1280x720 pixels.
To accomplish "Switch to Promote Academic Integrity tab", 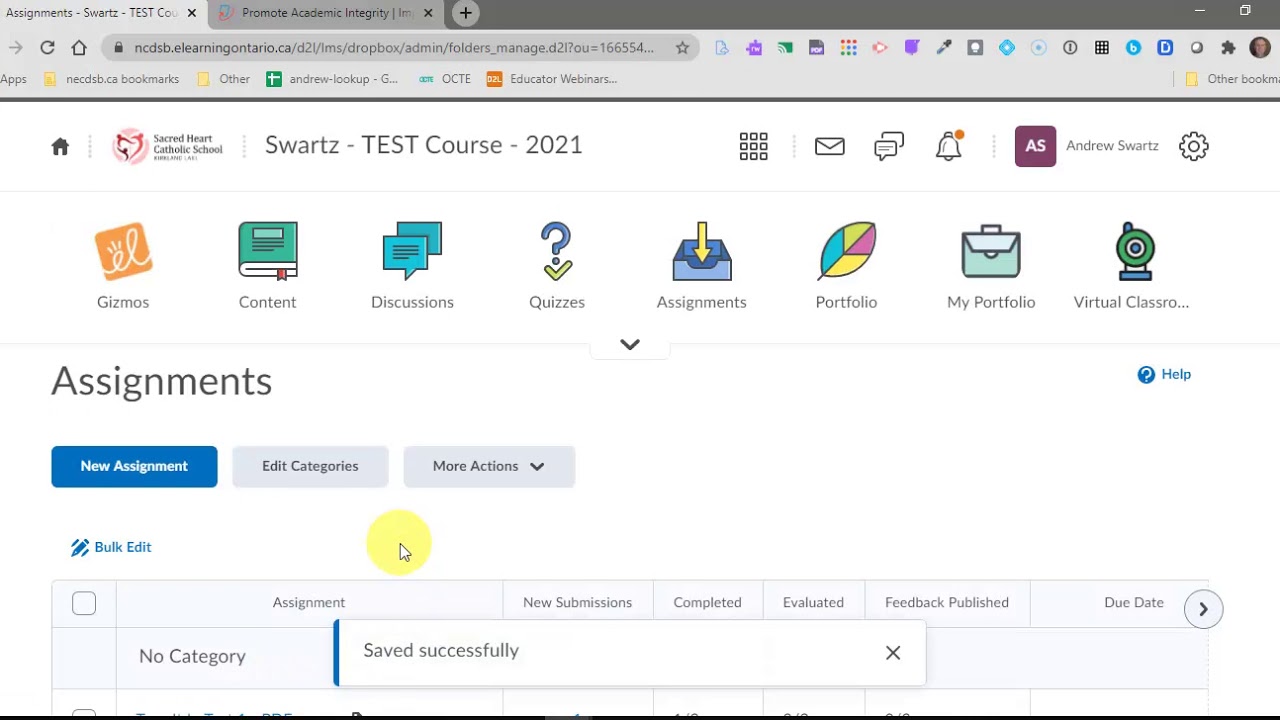I will 326,13.
